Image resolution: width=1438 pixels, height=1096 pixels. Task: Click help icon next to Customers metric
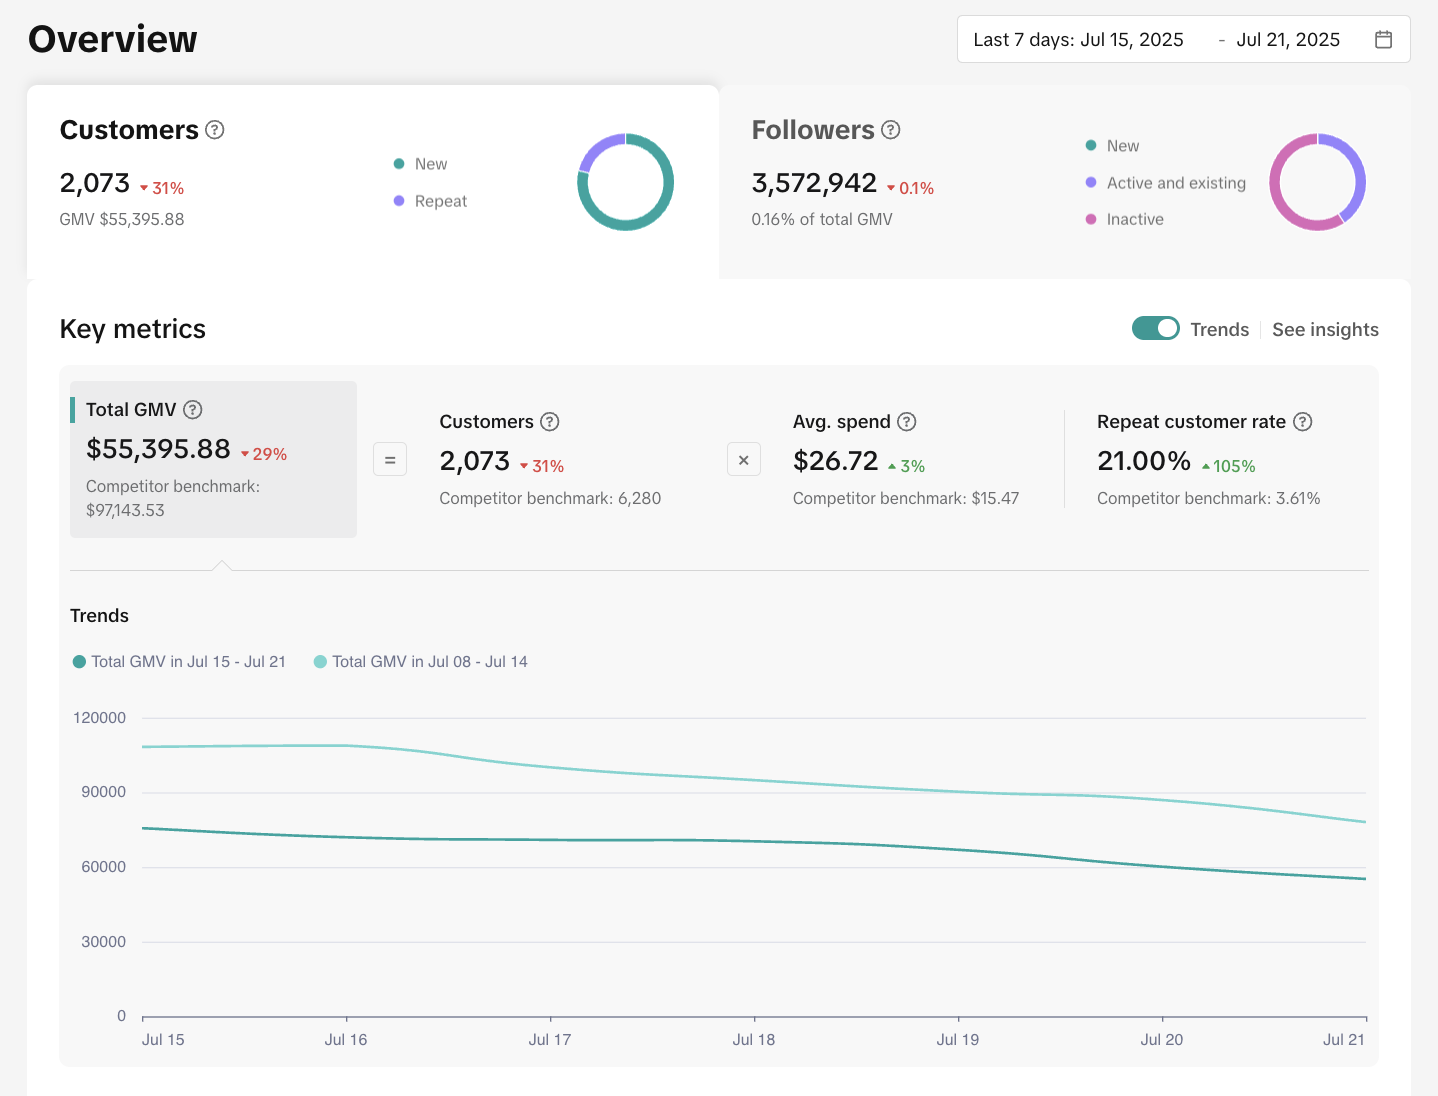550,422
